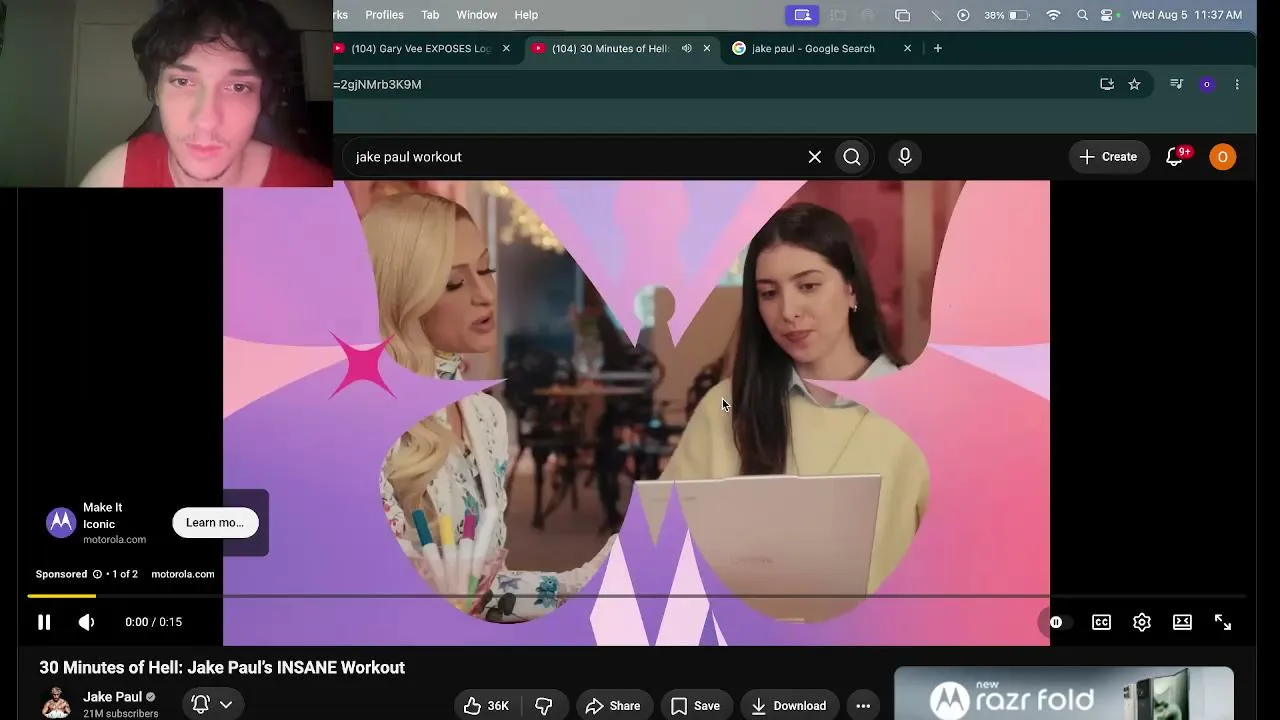Start voice search with the microphone
The image size is (1280, 720).
pos(905,157)
